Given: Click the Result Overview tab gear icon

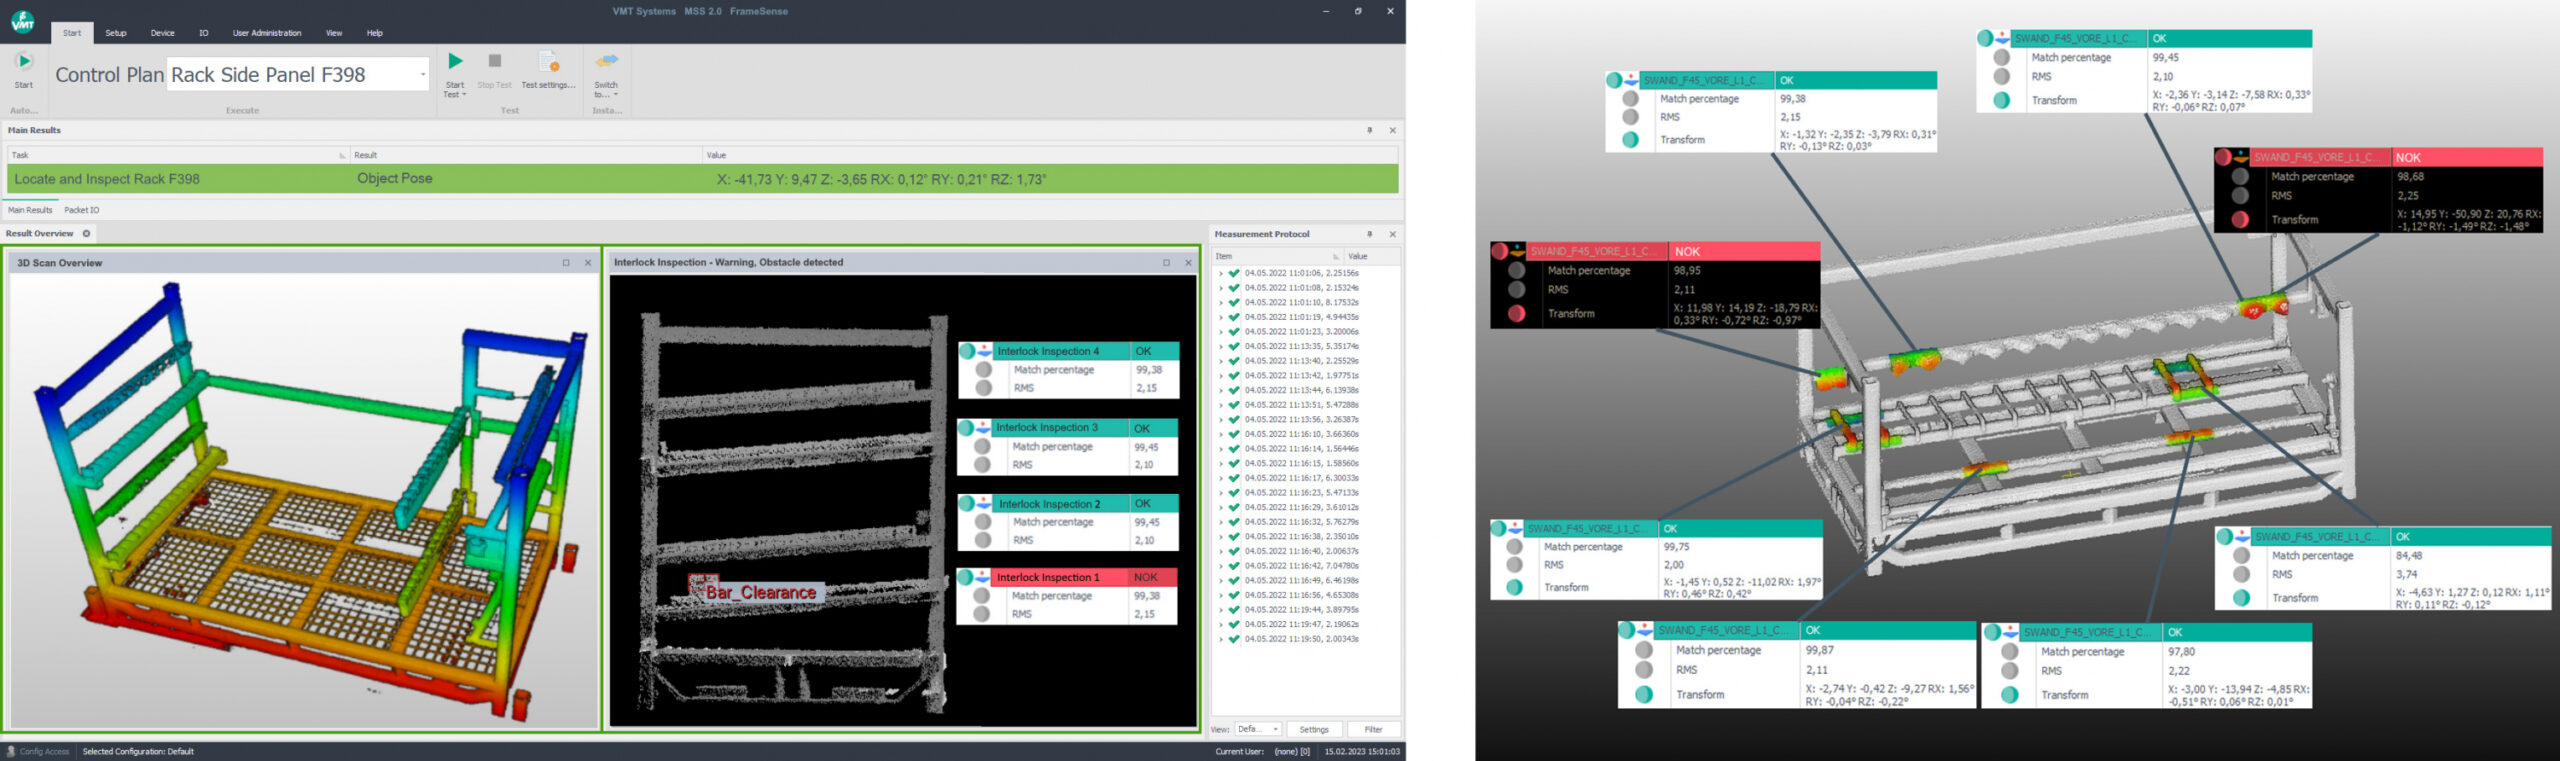Looking at the screenshot, I should (x=87, y=234).
